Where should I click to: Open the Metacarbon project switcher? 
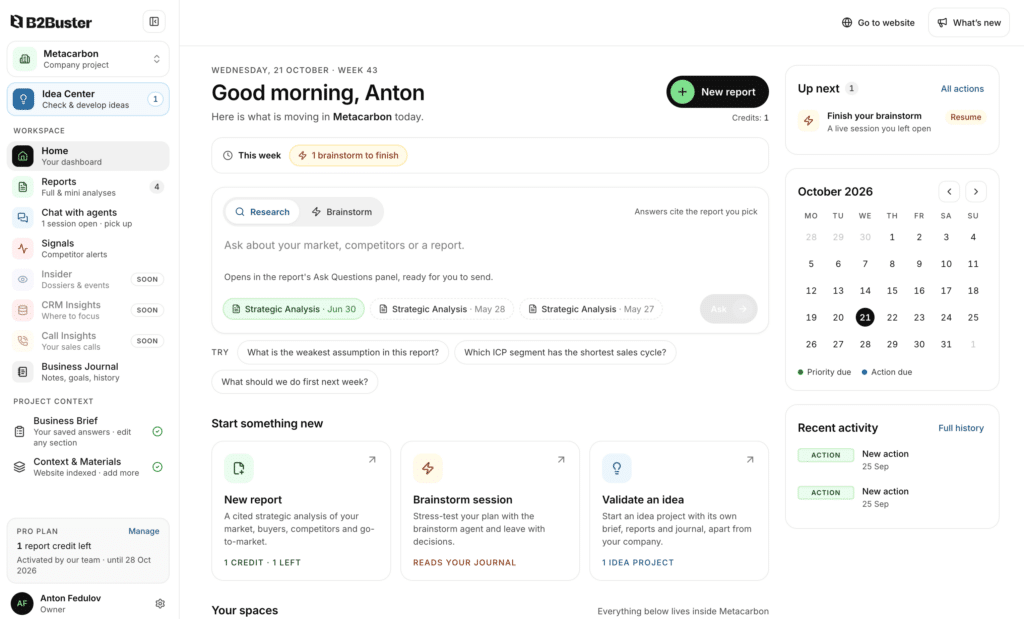tap(88, 59)
